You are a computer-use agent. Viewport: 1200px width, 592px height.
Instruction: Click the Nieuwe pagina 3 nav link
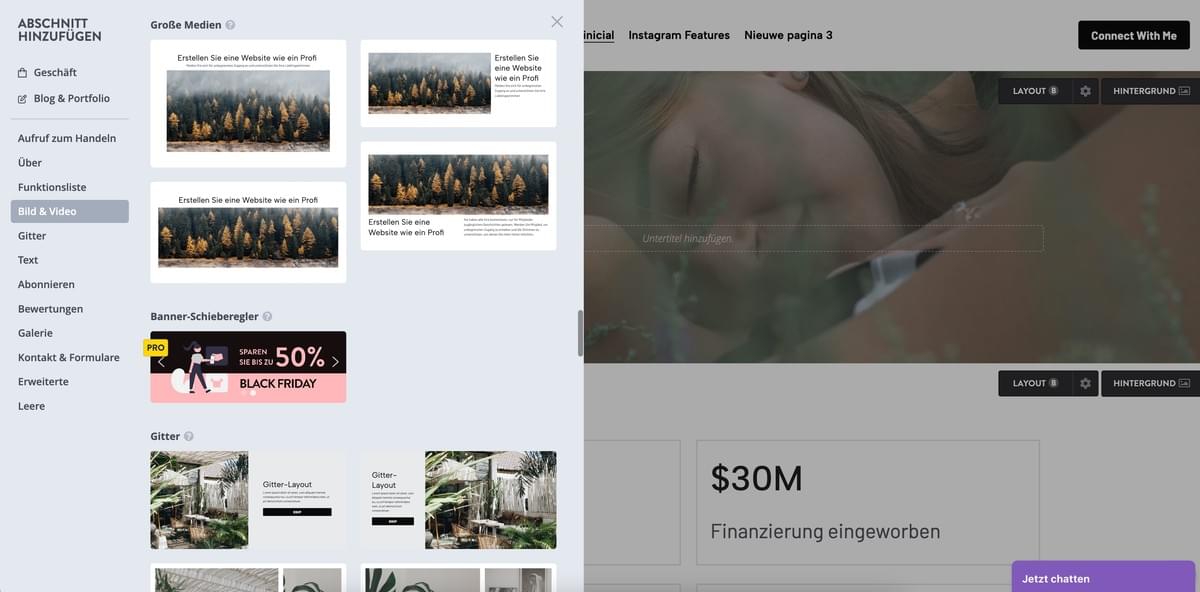(x=788, y=35)
